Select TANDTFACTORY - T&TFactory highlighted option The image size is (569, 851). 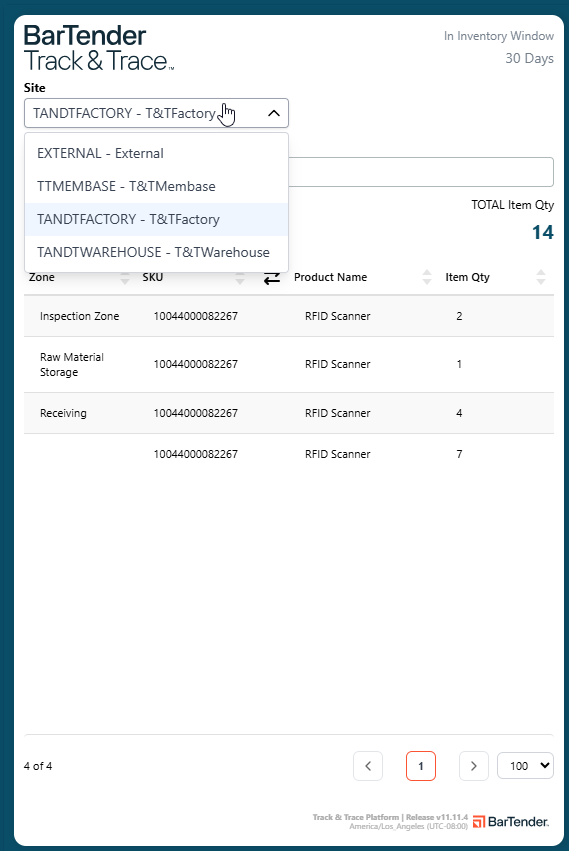pyautogui.click(x=156, y=219)
